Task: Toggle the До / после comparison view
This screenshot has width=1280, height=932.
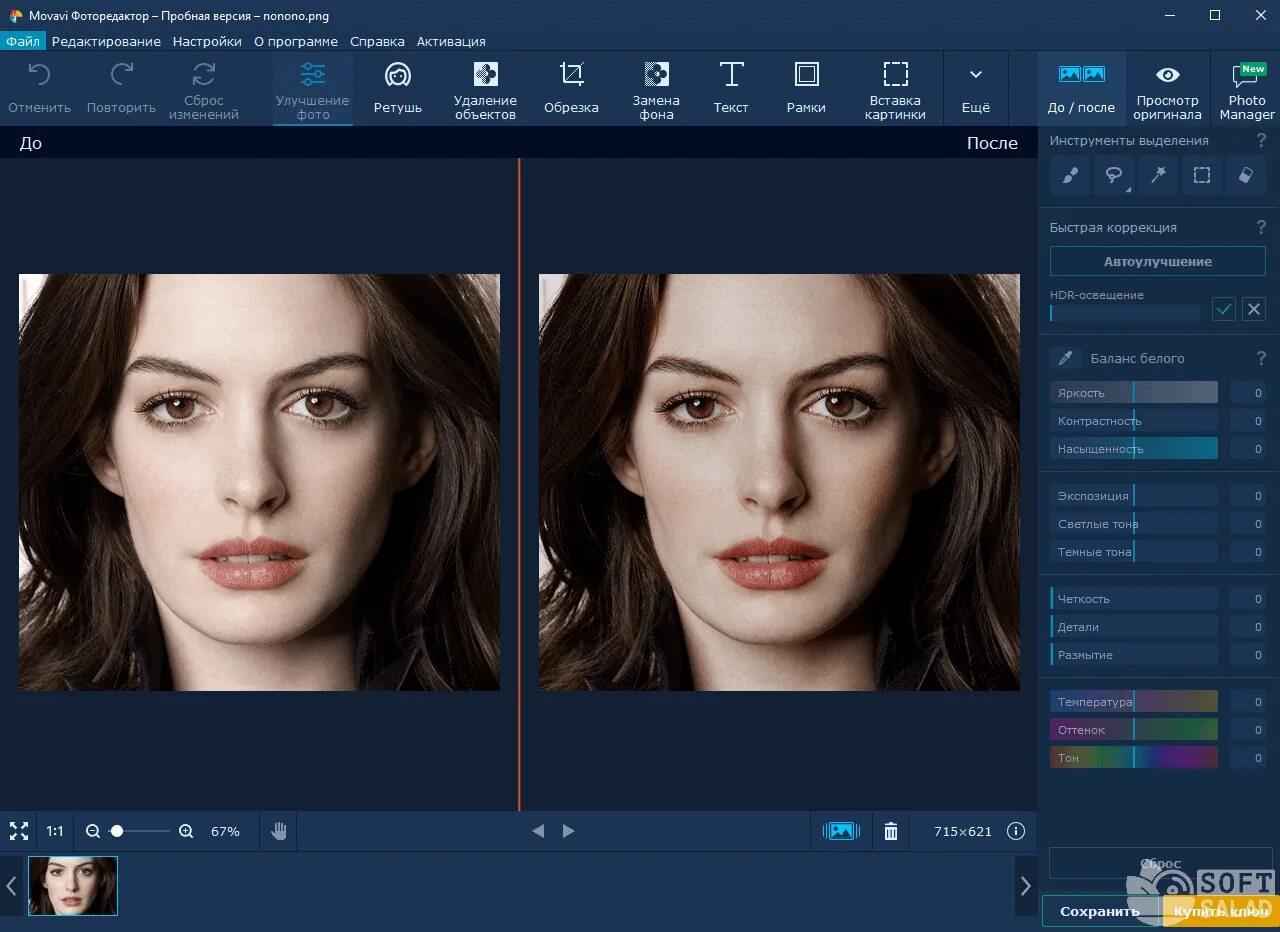Action: pos(1081,88)
